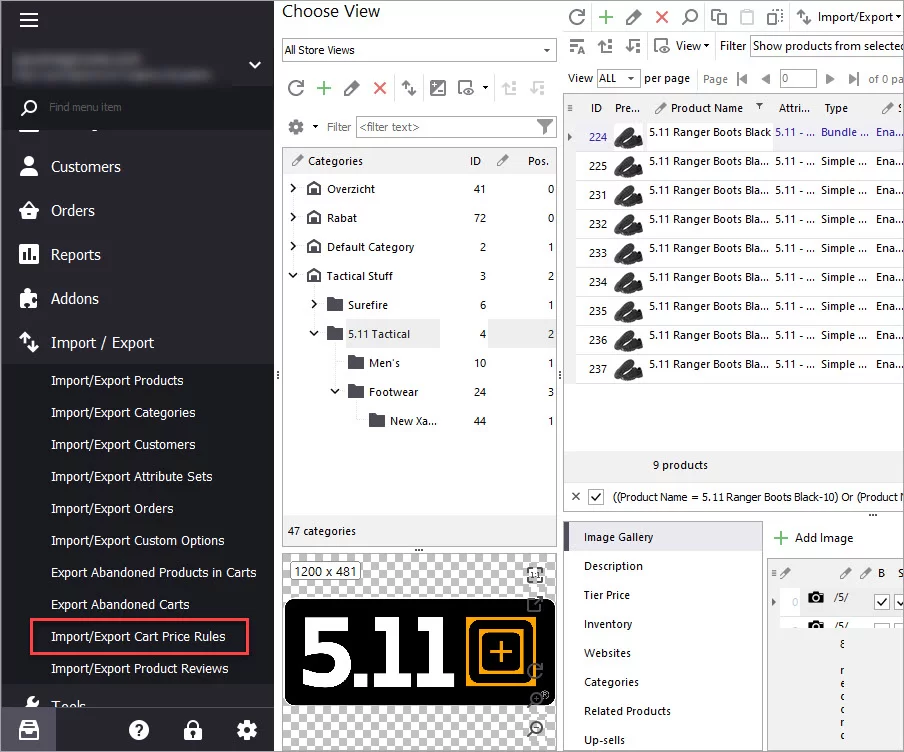904x752 pixels.
Task: Open the products View dropdown
Action: point(682,46)
